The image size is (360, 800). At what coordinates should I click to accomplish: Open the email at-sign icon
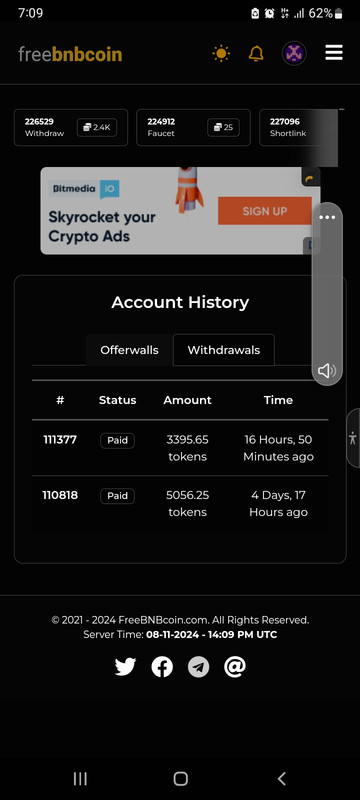(235, 666)
